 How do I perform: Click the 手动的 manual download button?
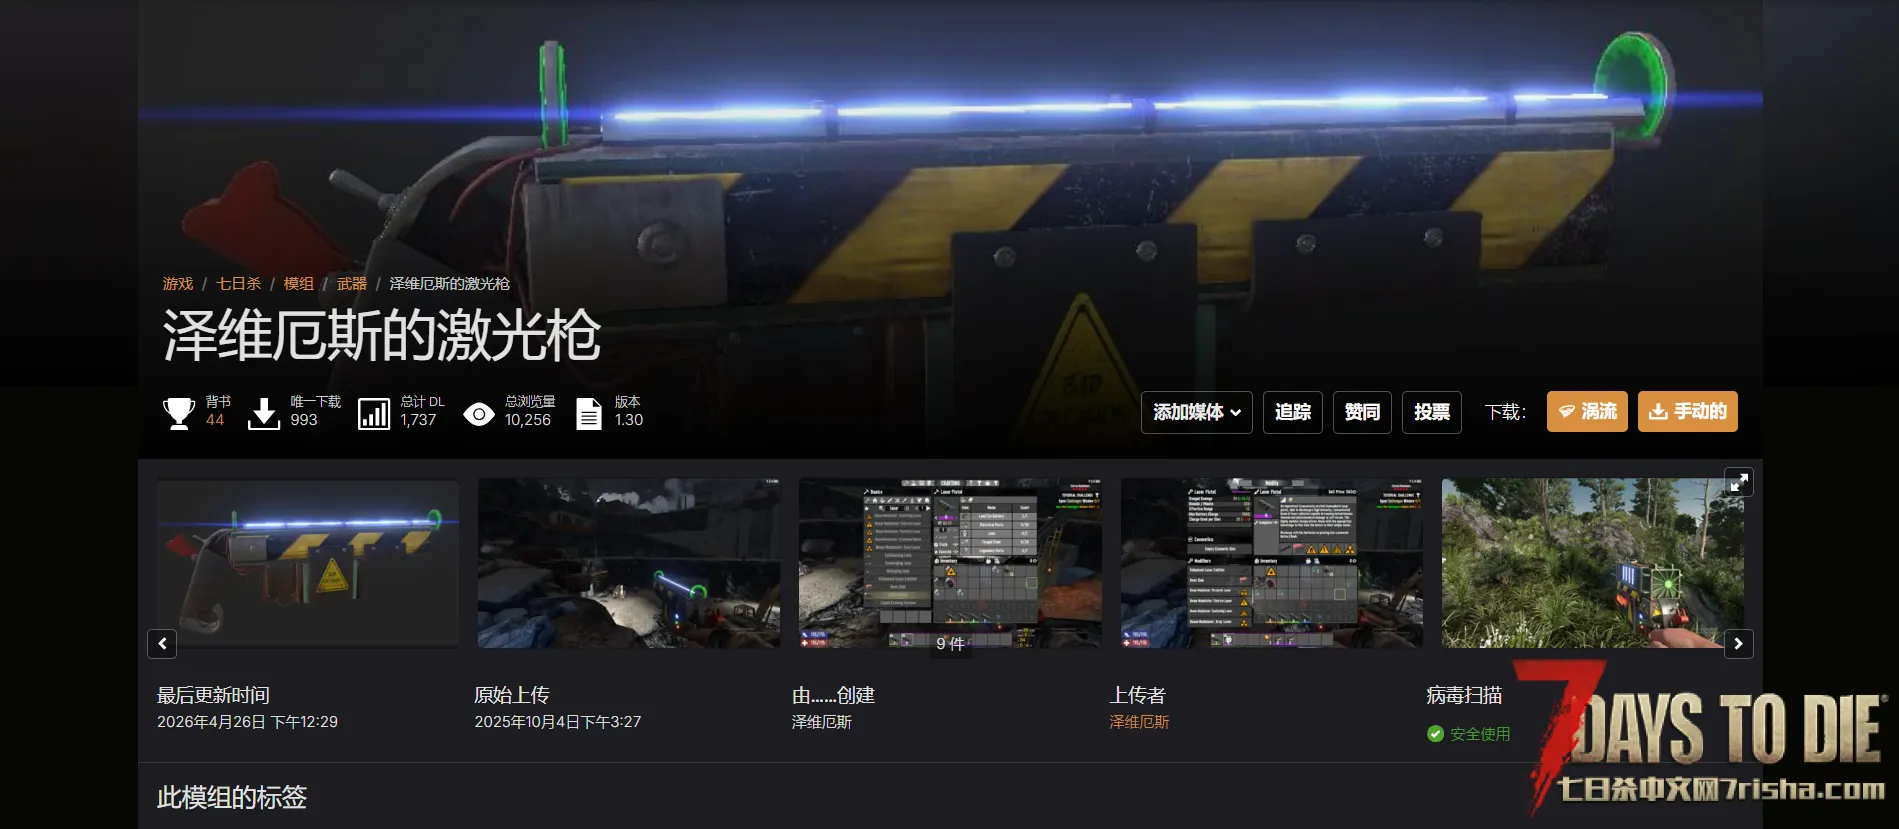click(x=1687, y=412)
